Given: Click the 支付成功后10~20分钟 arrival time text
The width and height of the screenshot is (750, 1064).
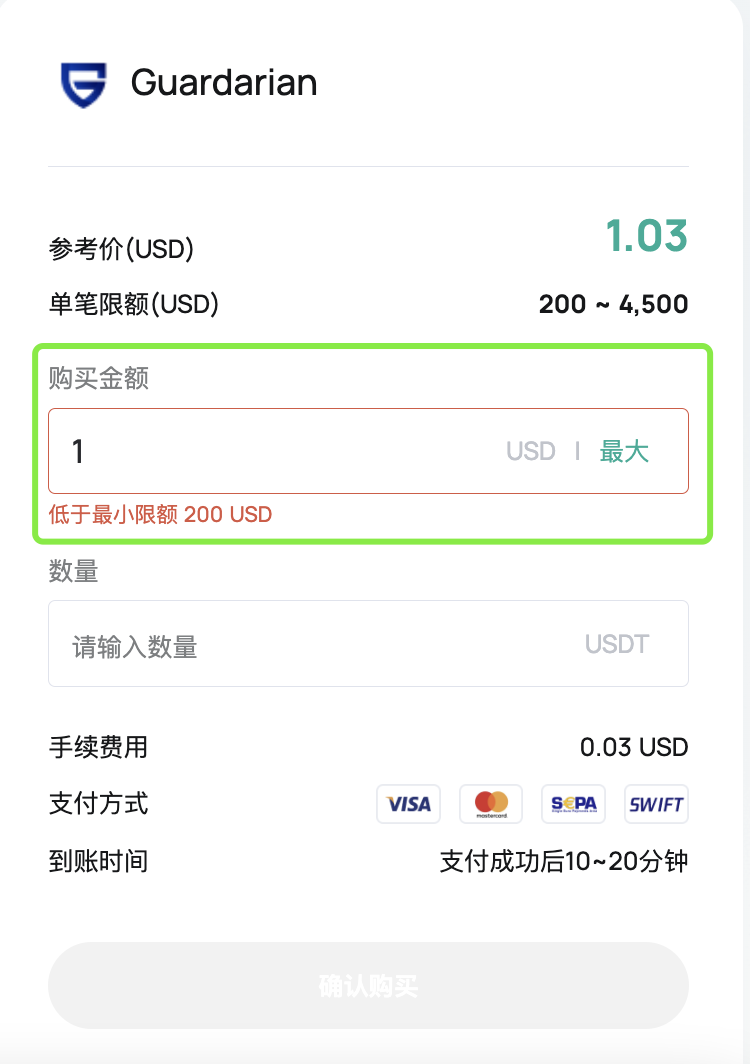Looking at the screenshot, I should click(564, 861).
